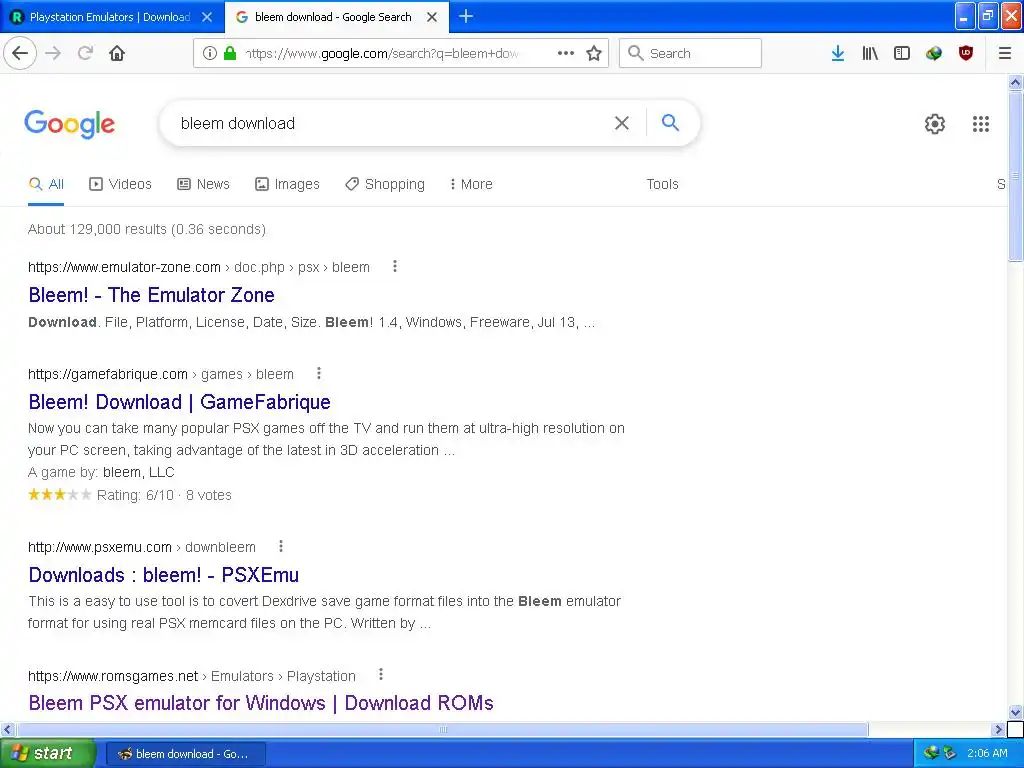Focus the Google search query field

[x=392, y=123]
